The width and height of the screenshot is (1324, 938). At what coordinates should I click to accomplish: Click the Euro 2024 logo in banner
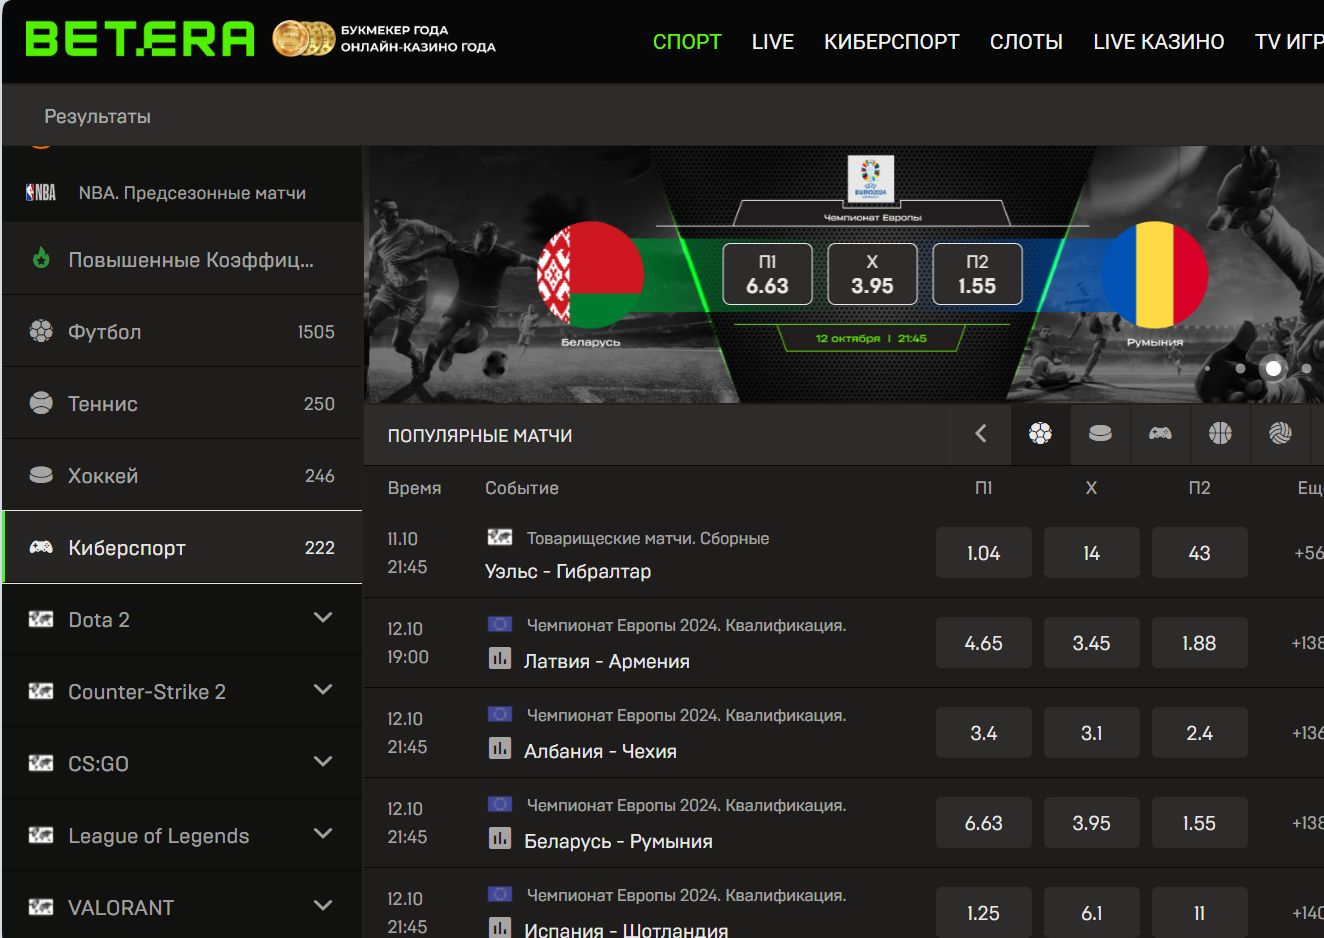tap(871, 179)
